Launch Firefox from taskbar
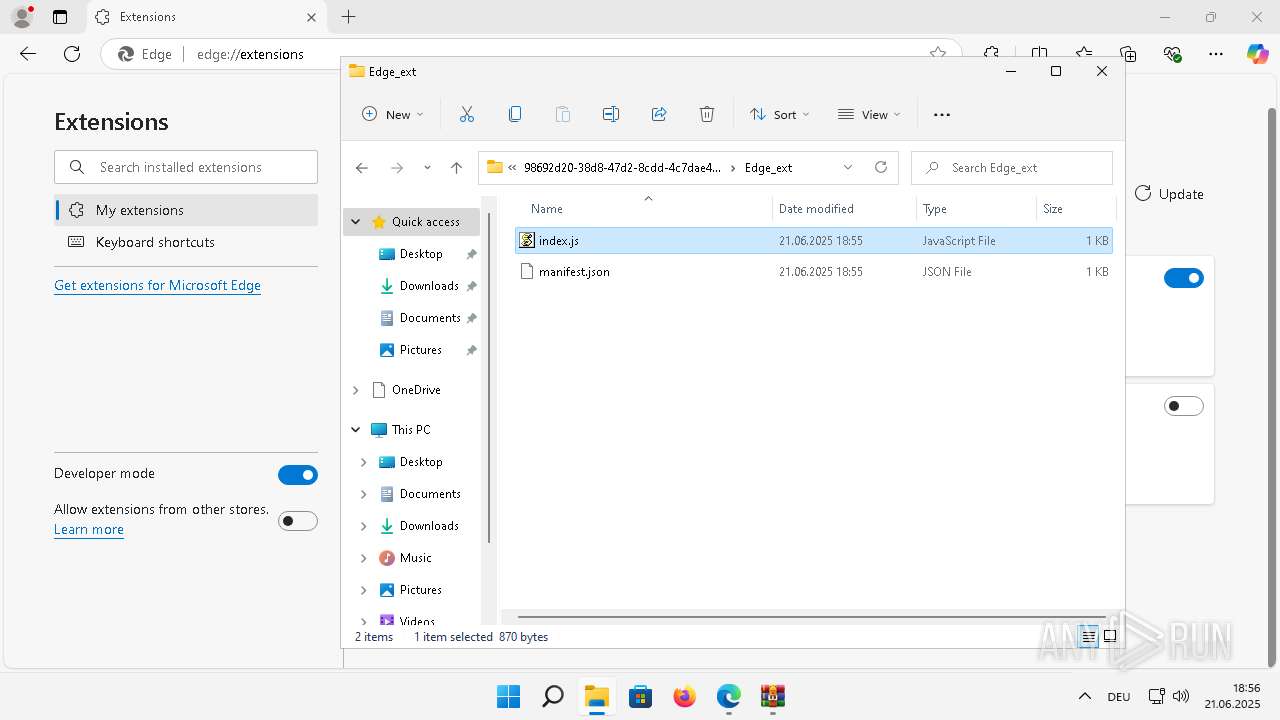The height and width of the screenshot is (720, 1280). coord(685,696)
